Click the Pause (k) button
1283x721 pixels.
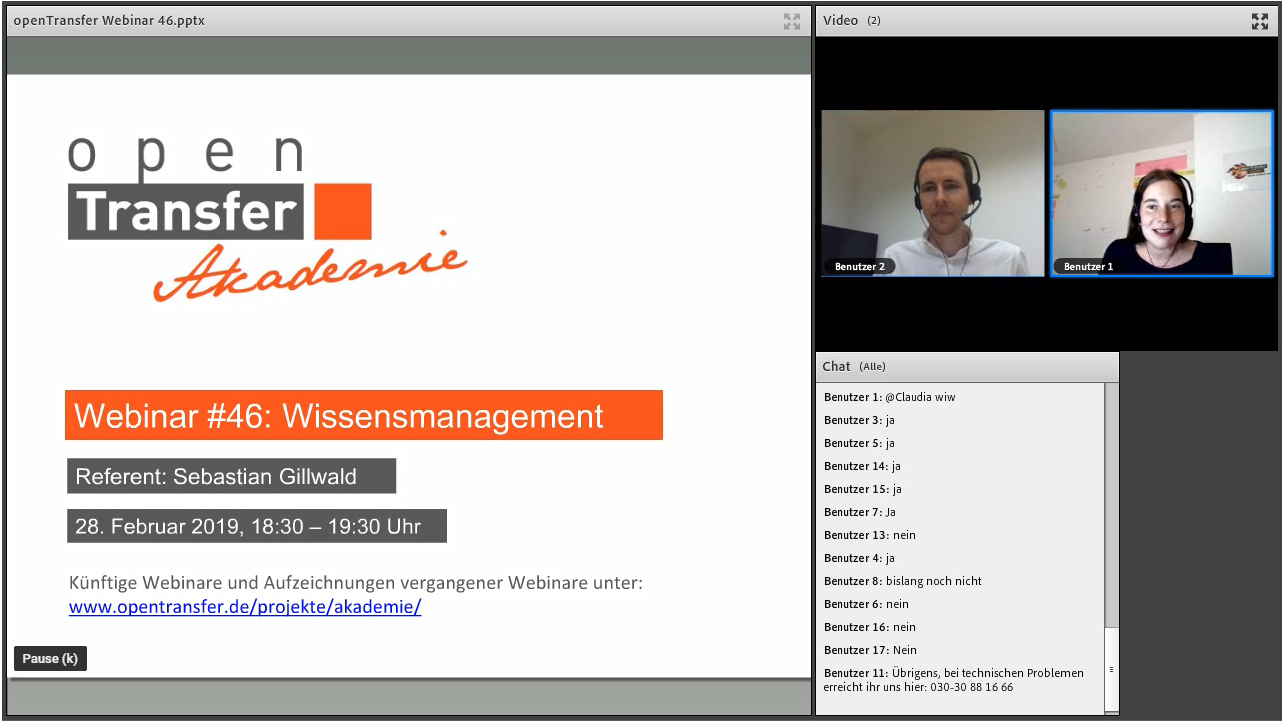50,659
